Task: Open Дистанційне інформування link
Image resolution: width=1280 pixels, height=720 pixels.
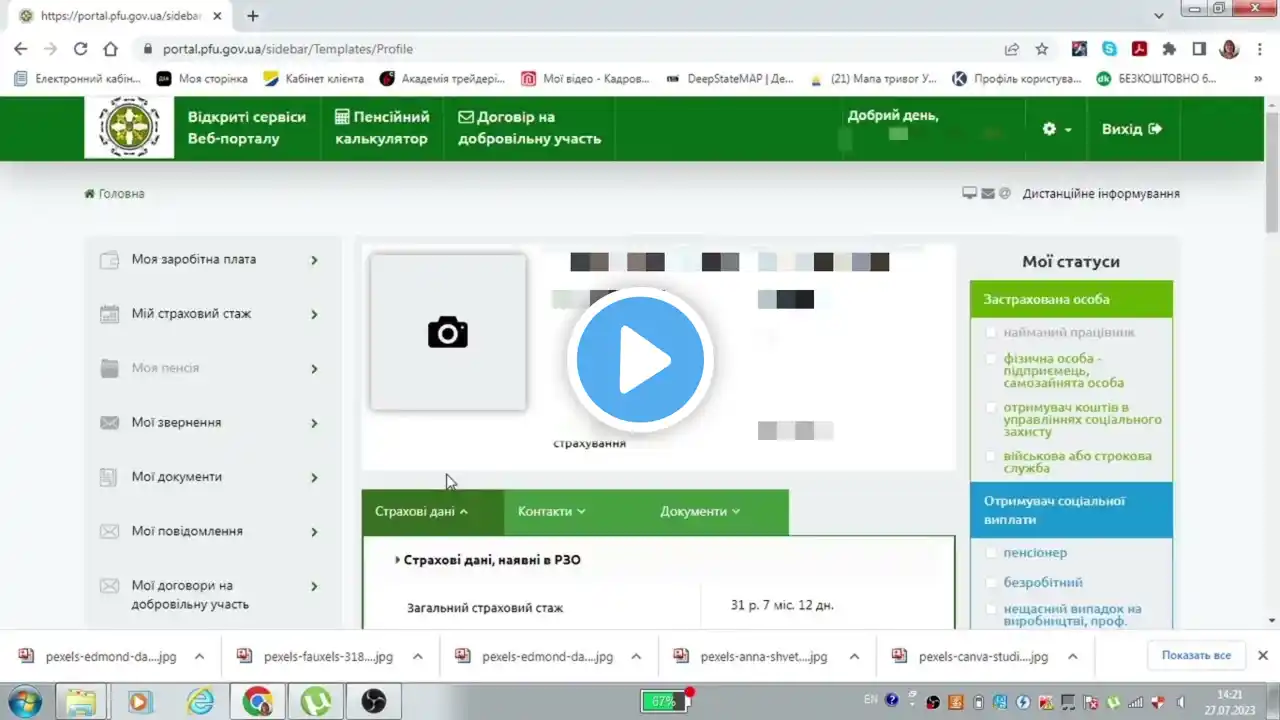Action: pyautogui.click(x=1101, y=194)
